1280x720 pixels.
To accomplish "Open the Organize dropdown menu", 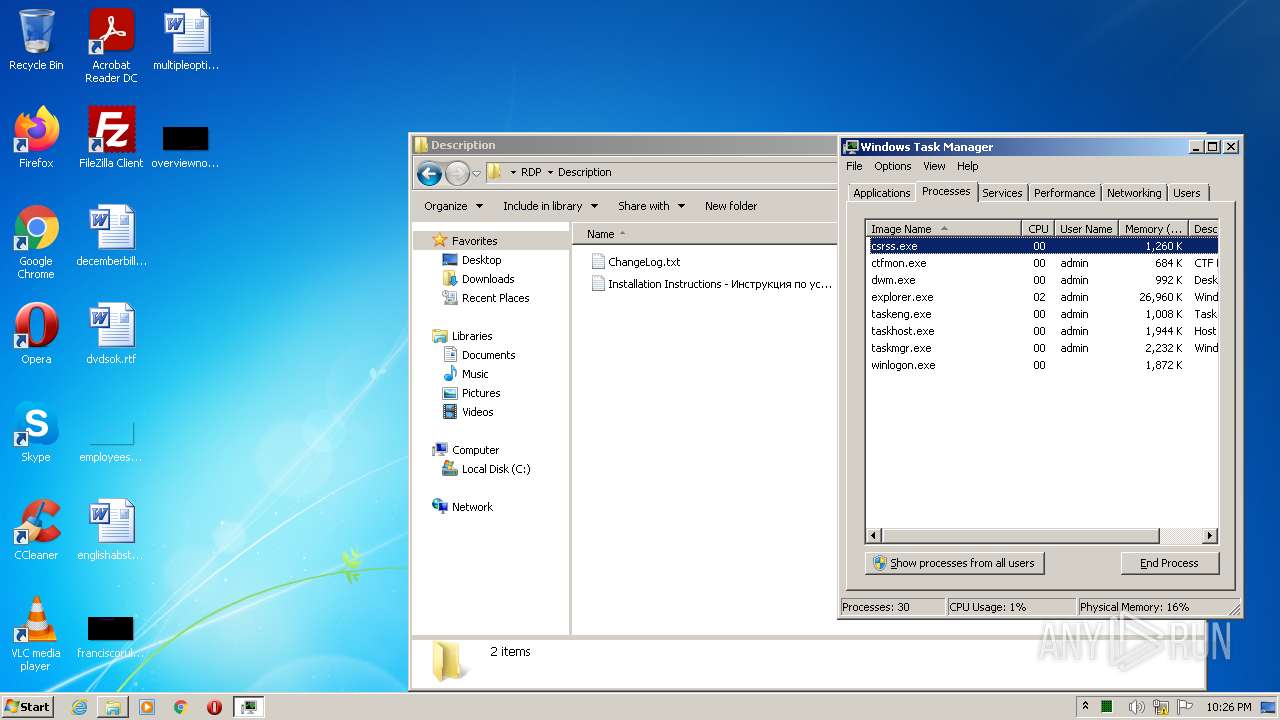I will tap(453, 206).
